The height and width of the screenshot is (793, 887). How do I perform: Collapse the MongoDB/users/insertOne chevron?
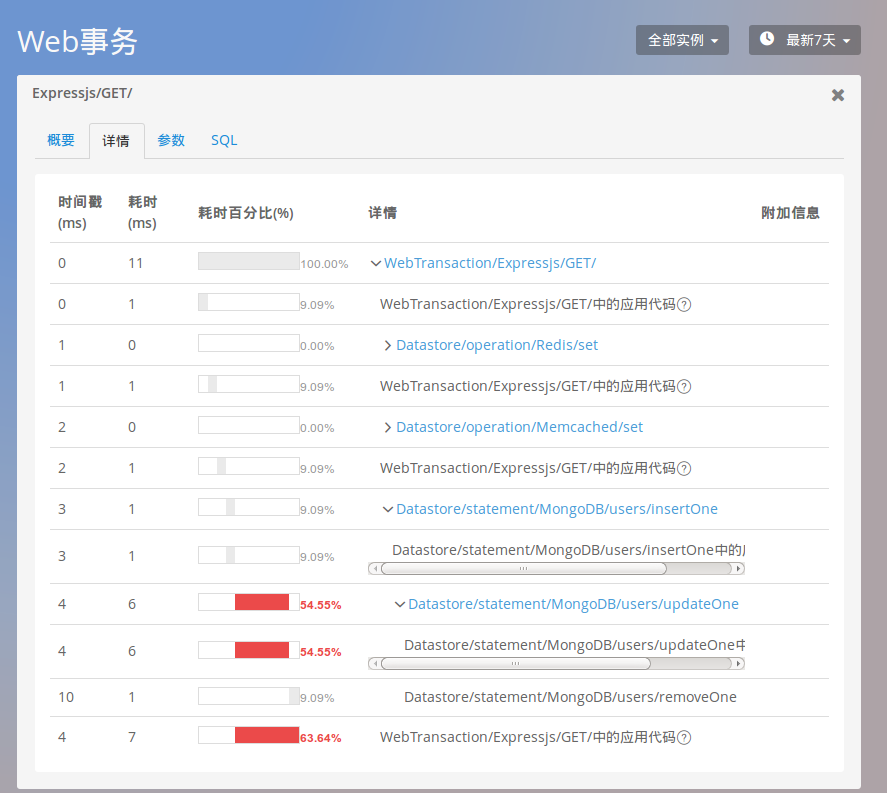(x=387, y=510)
